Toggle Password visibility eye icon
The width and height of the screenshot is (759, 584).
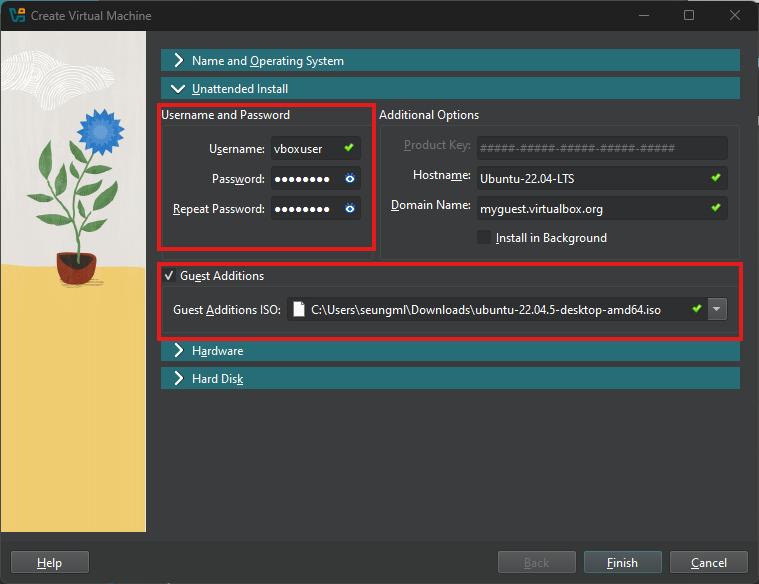coord(350,179)
